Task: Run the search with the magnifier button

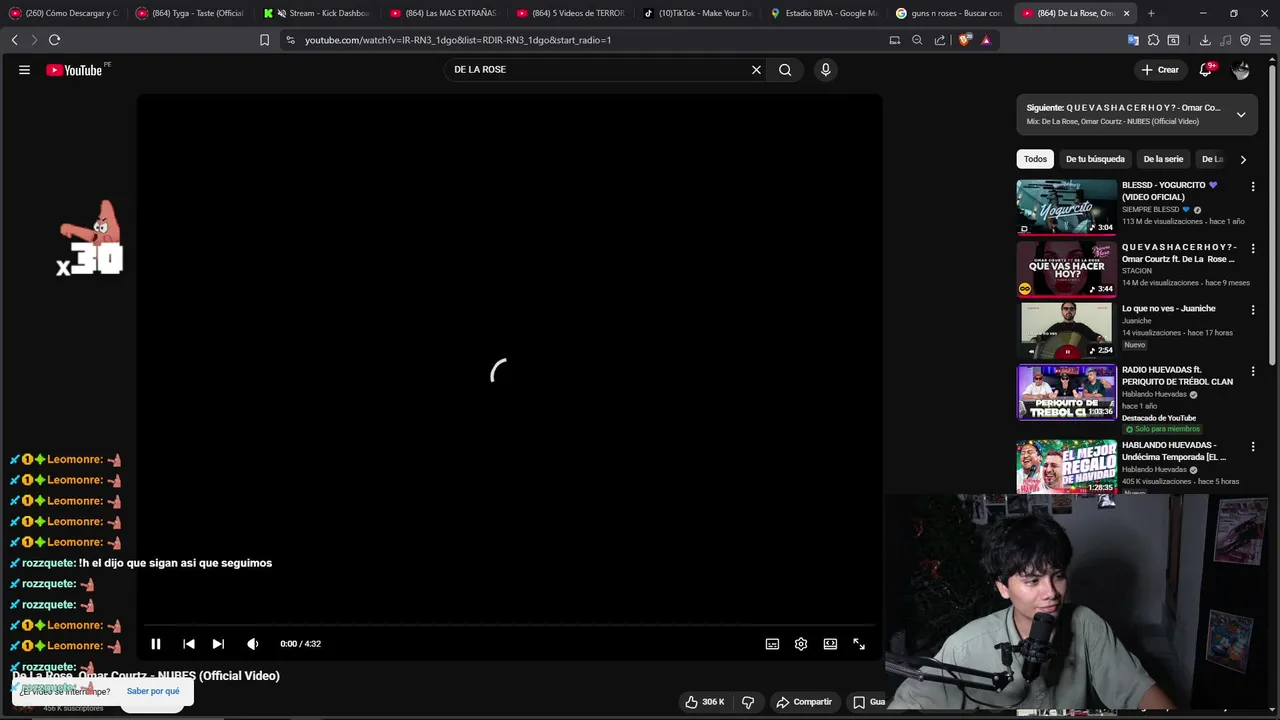Action: point(785,70)
